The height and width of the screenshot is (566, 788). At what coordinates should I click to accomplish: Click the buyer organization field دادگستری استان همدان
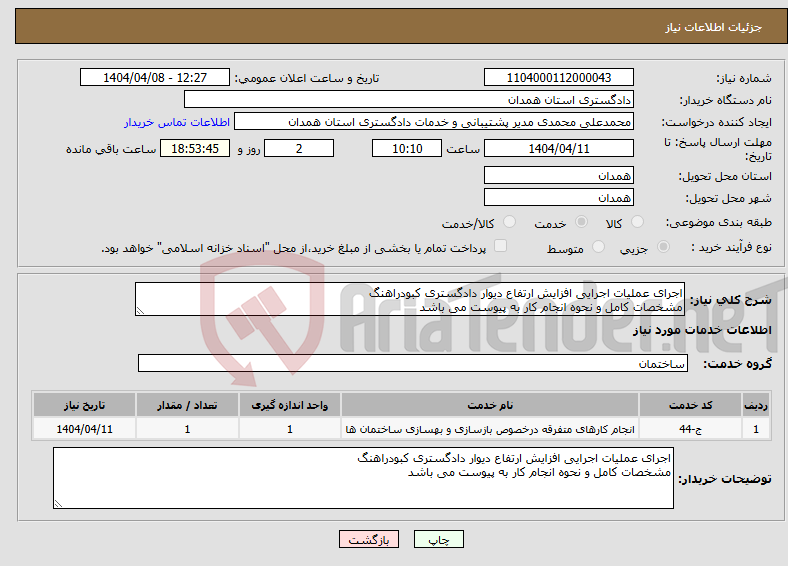[x=409, y=100]
